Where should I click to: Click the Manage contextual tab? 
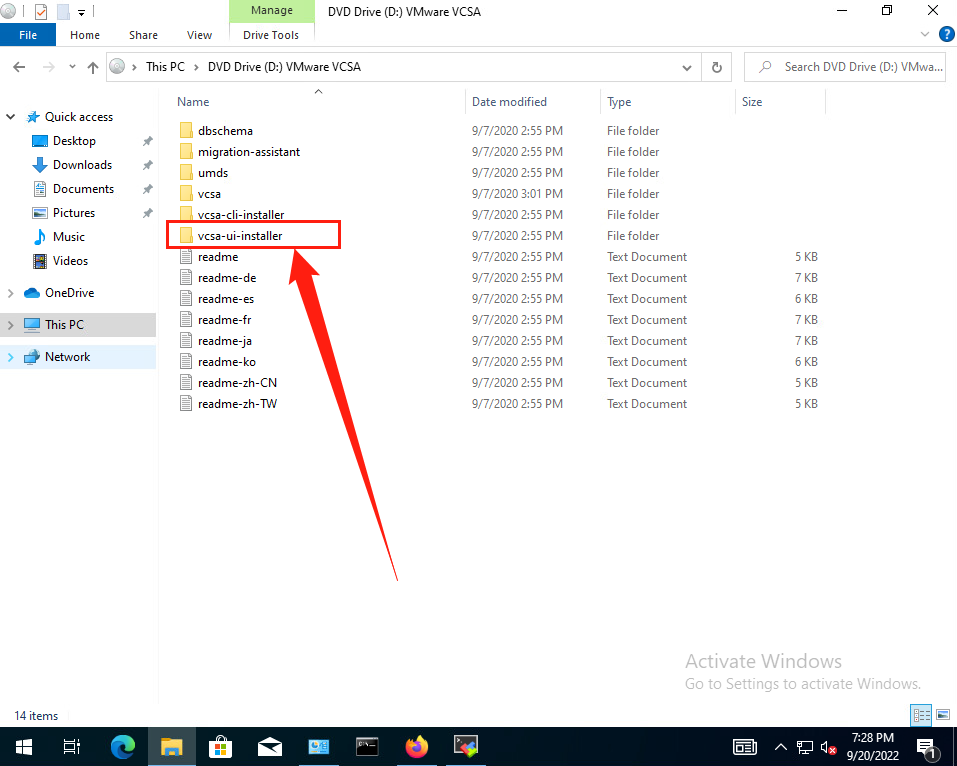pyautogui.click(x=272, y=10)
